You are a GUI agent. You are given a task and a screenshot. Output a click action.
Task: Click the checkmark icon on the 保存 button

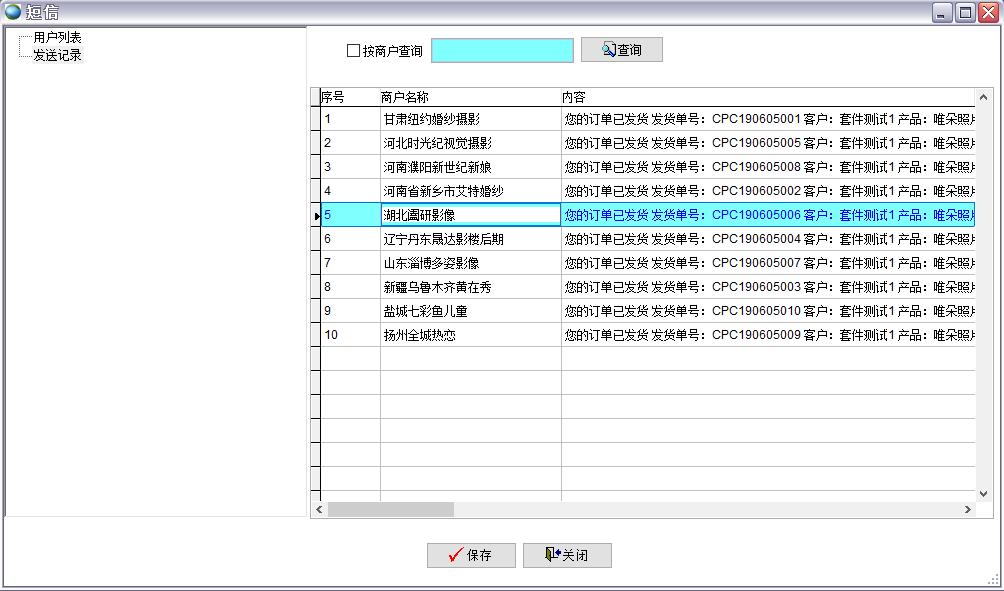(456, 556)
